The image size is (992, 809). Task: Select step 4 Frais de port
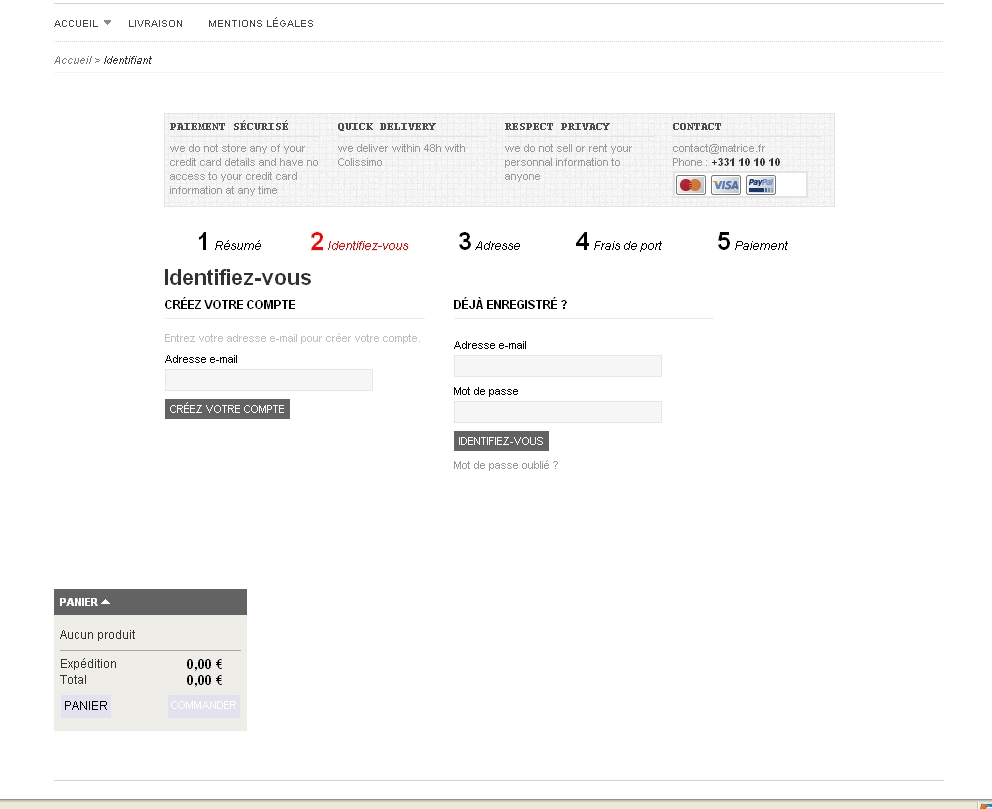pyautogui.click(x=619, y=242)
